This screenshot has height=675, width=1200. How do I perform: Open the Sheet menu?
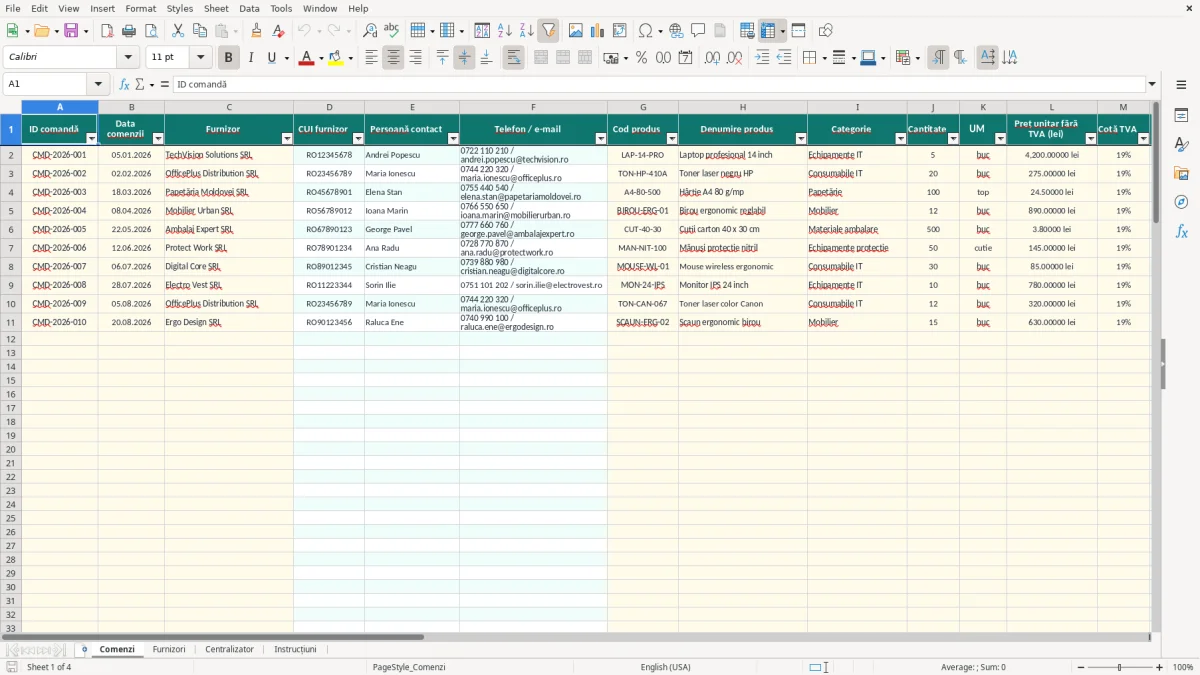click(x=216, y=8)
